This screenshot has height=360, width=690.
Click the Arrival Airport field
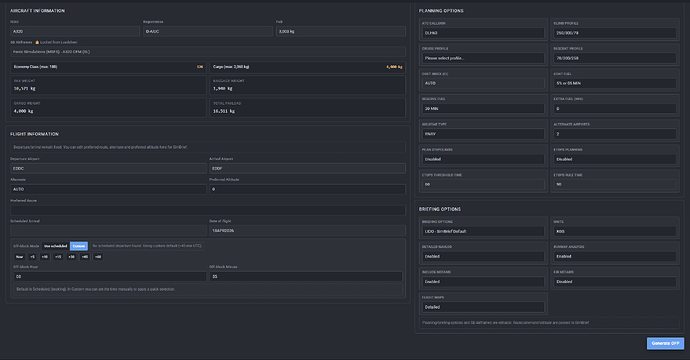(x=307, y=169)
